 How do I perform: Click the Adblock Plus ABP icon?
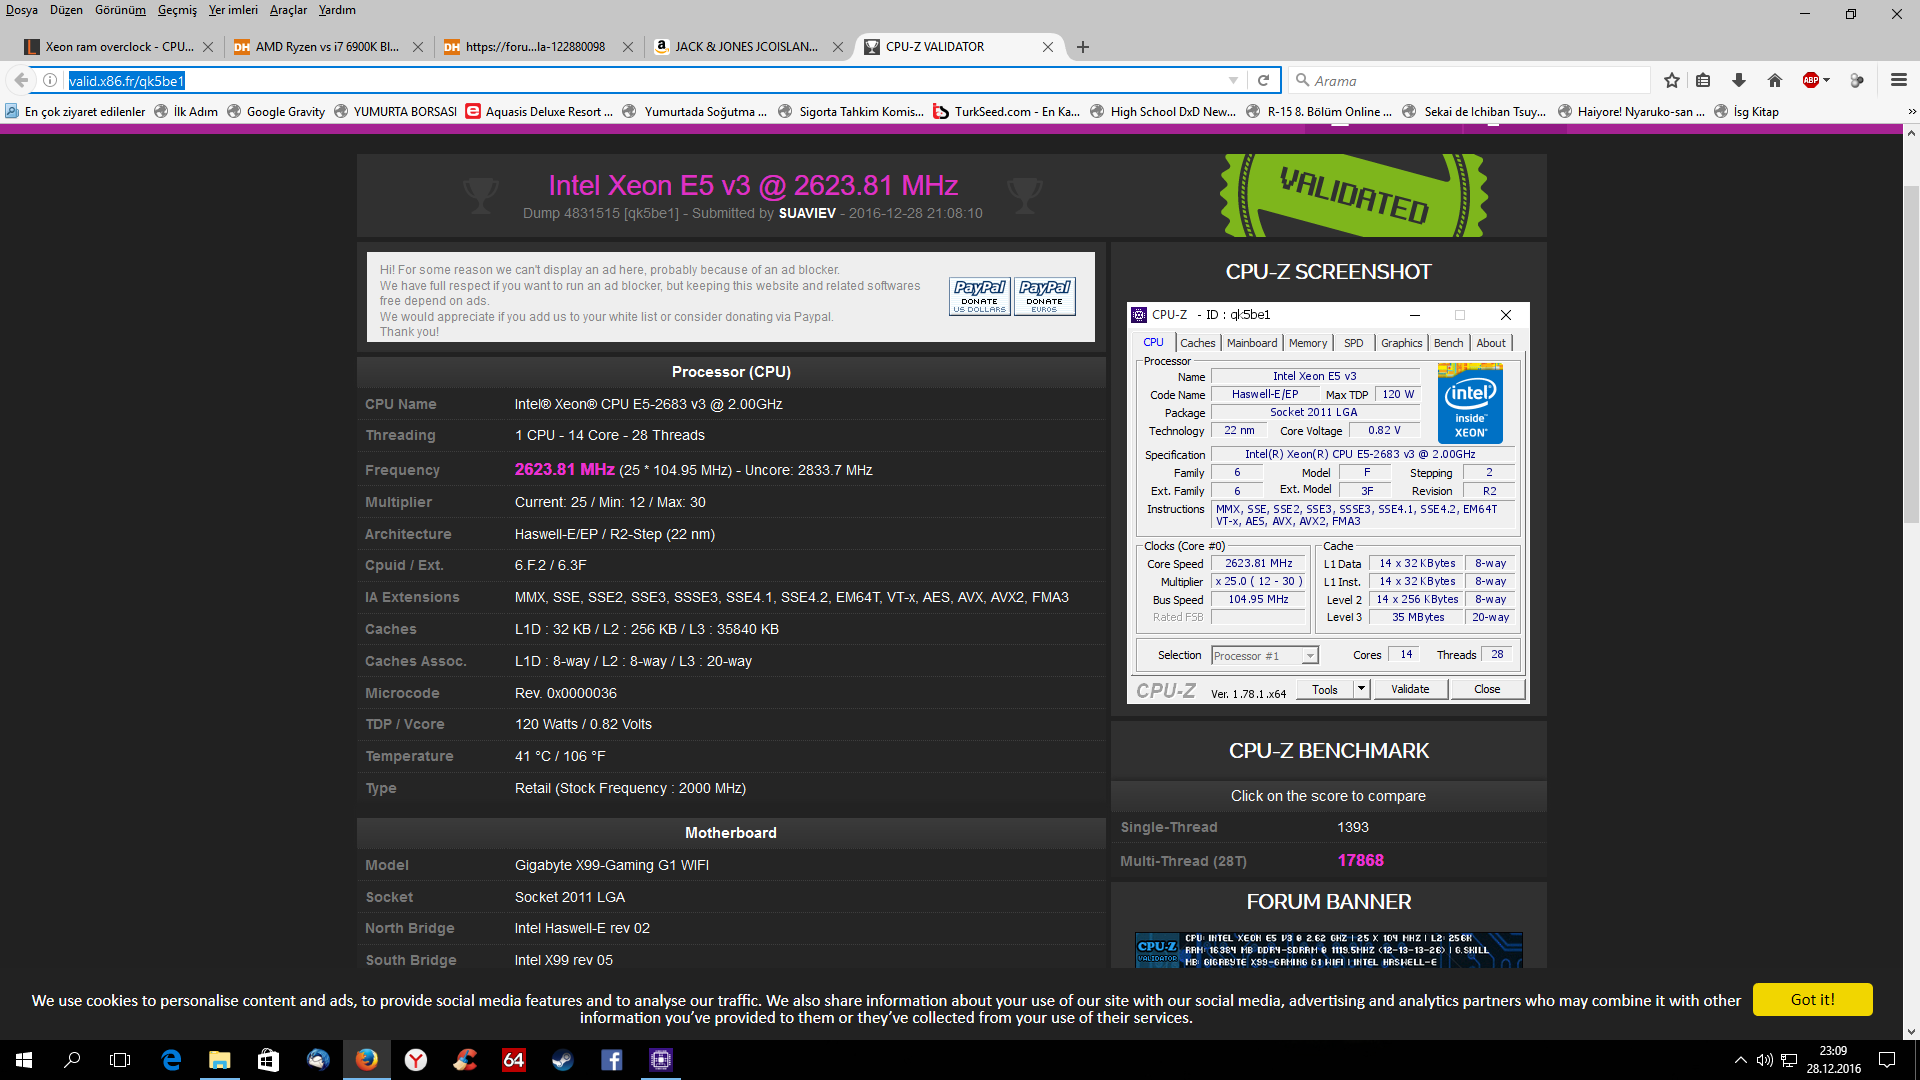(x=1811, y=80)
